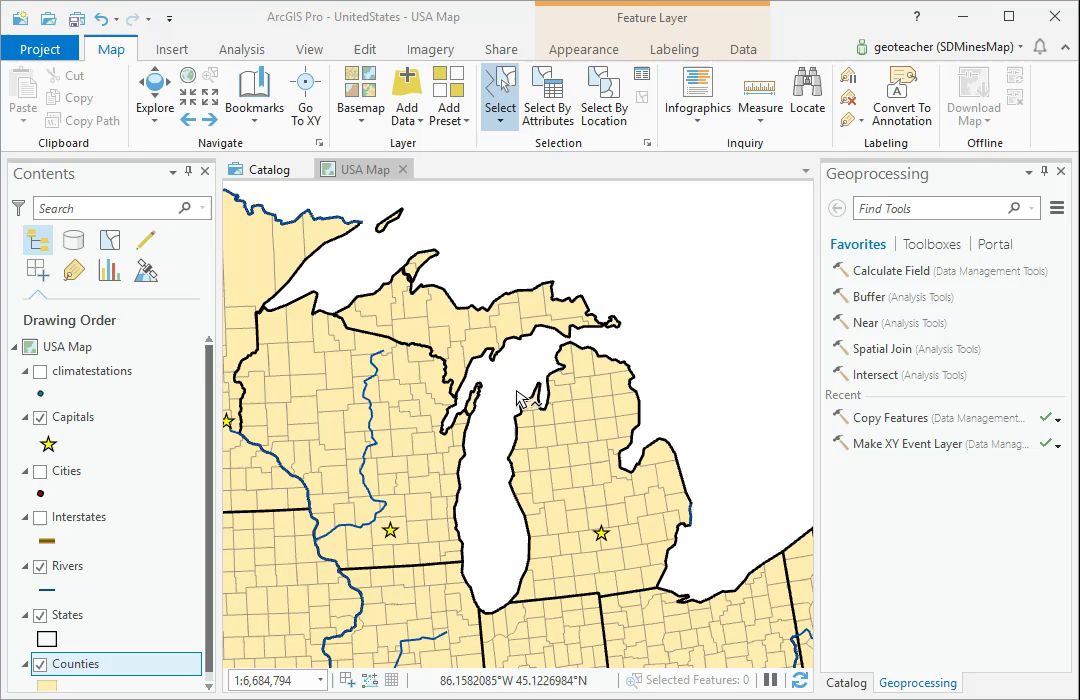
Task: Click the Project button
Action: pyautogui.click(x=40, y=49)
